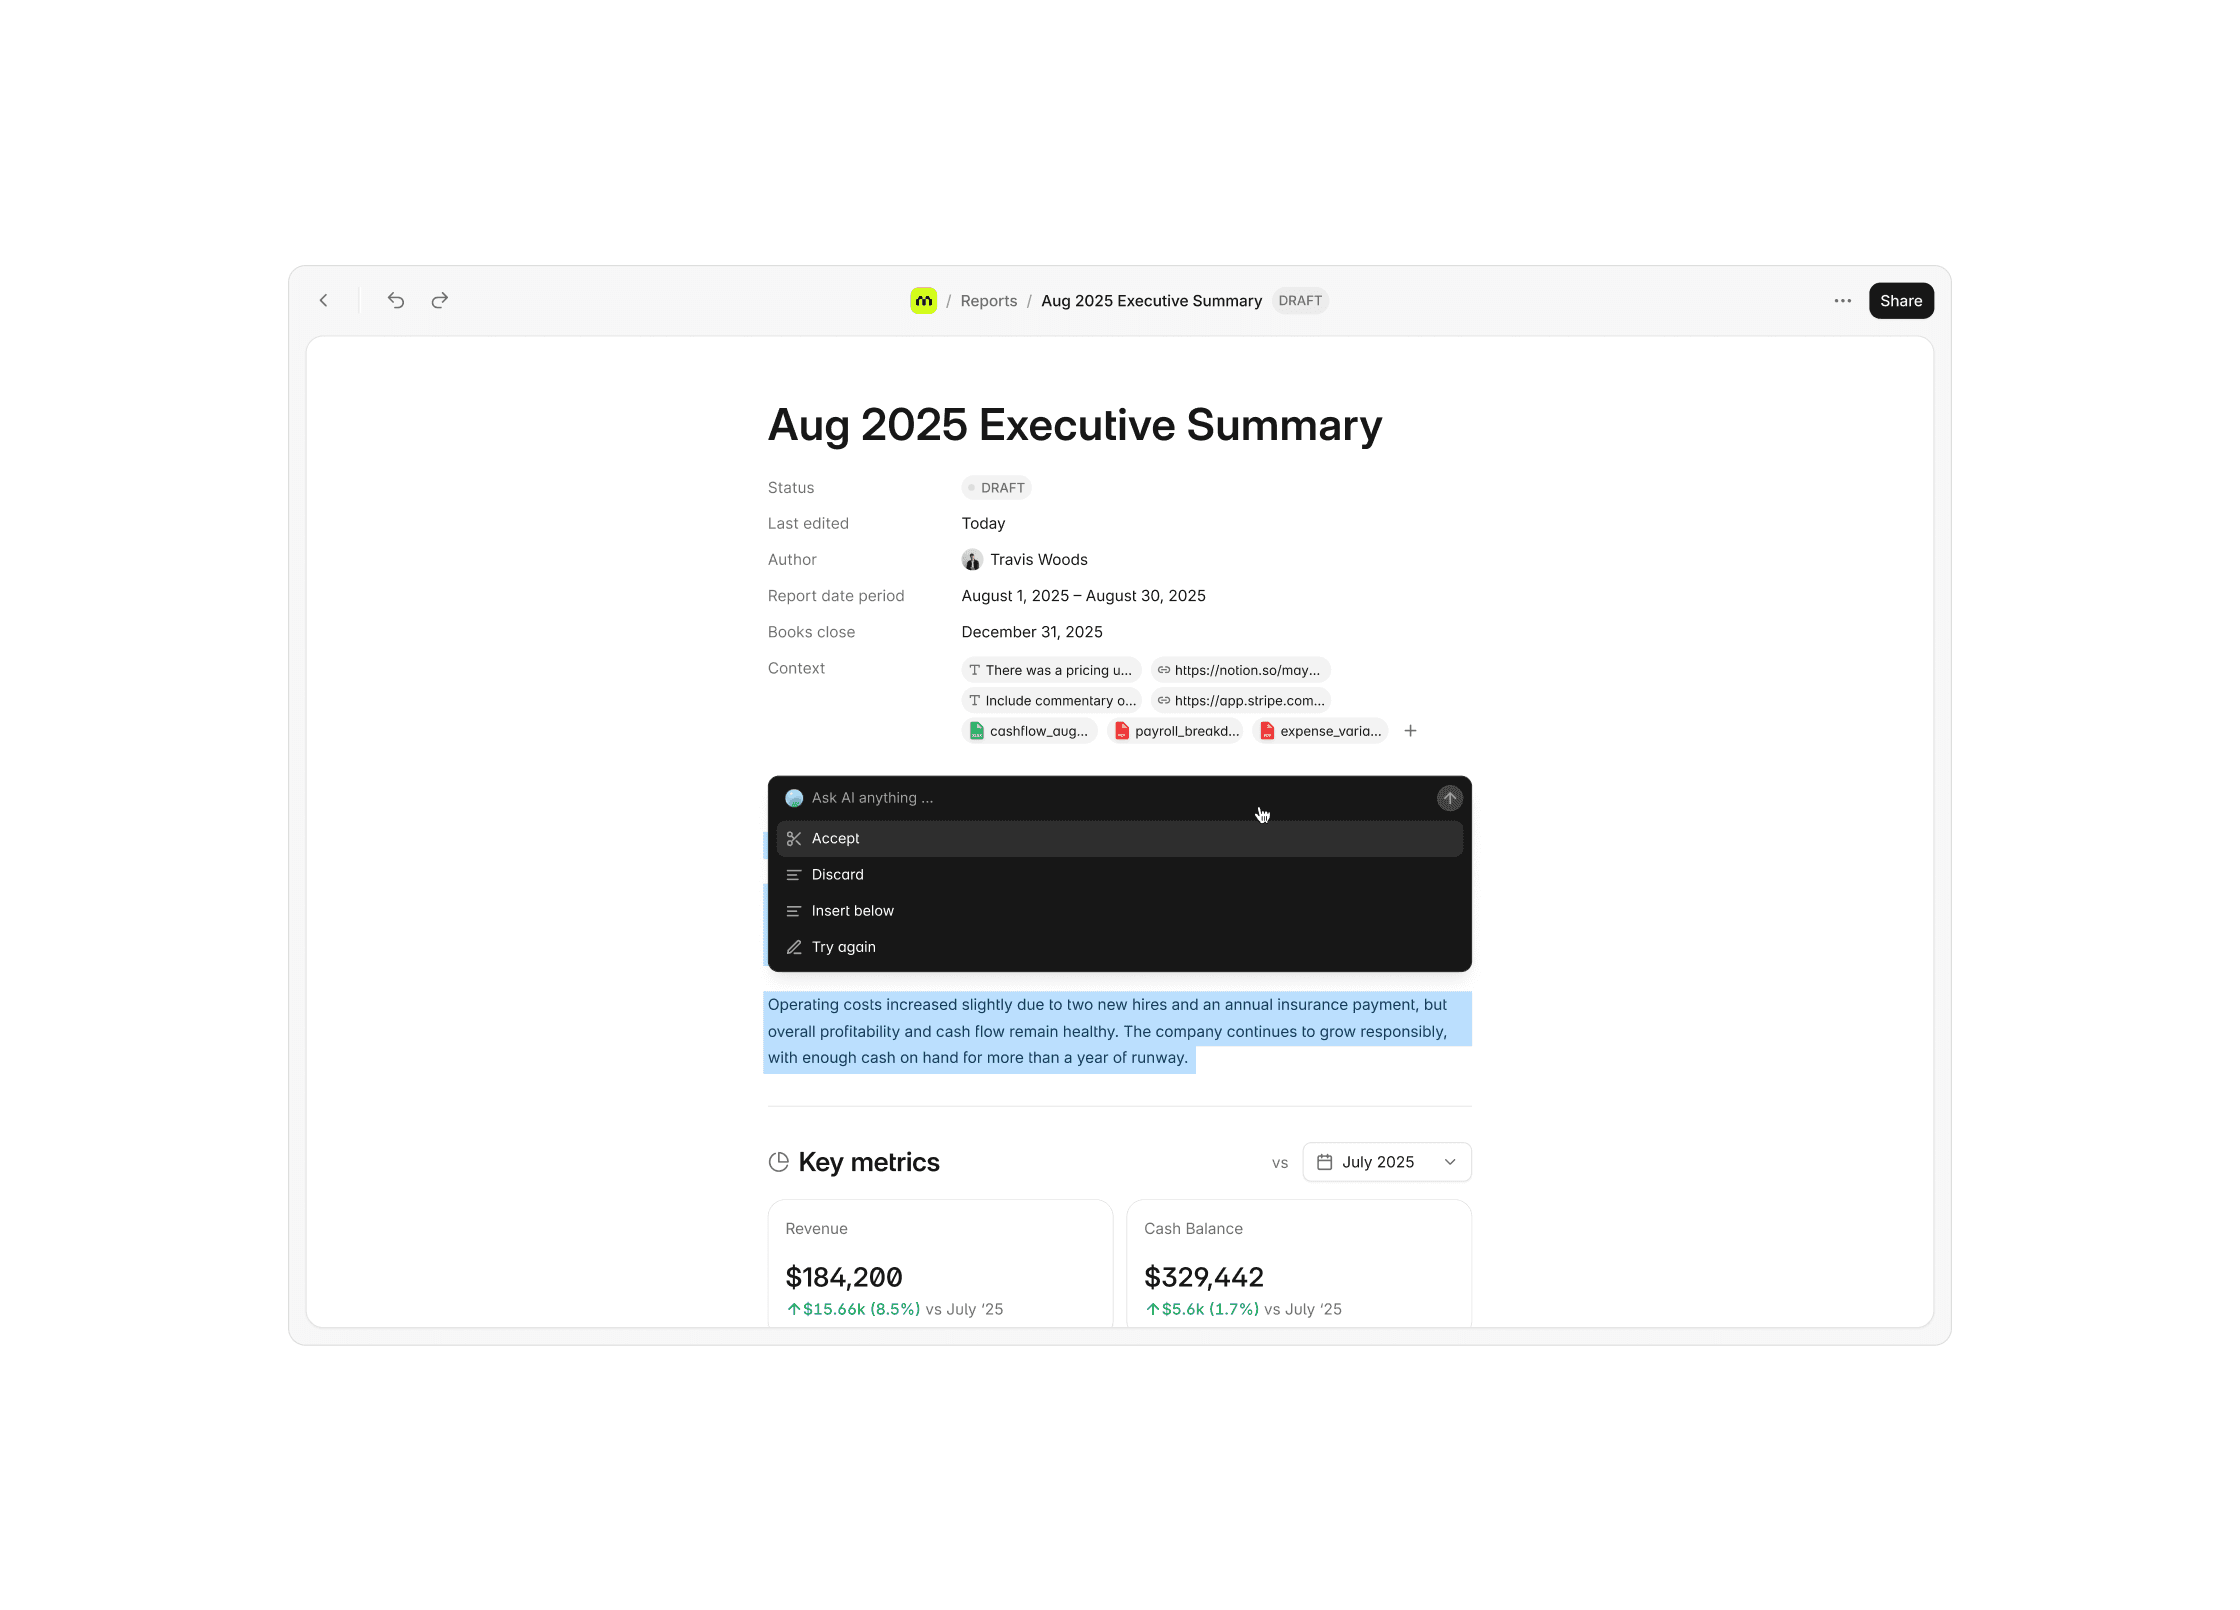Click the redo icon
The width and height of the screenshot is (2240, 1610).
[440, 301]
